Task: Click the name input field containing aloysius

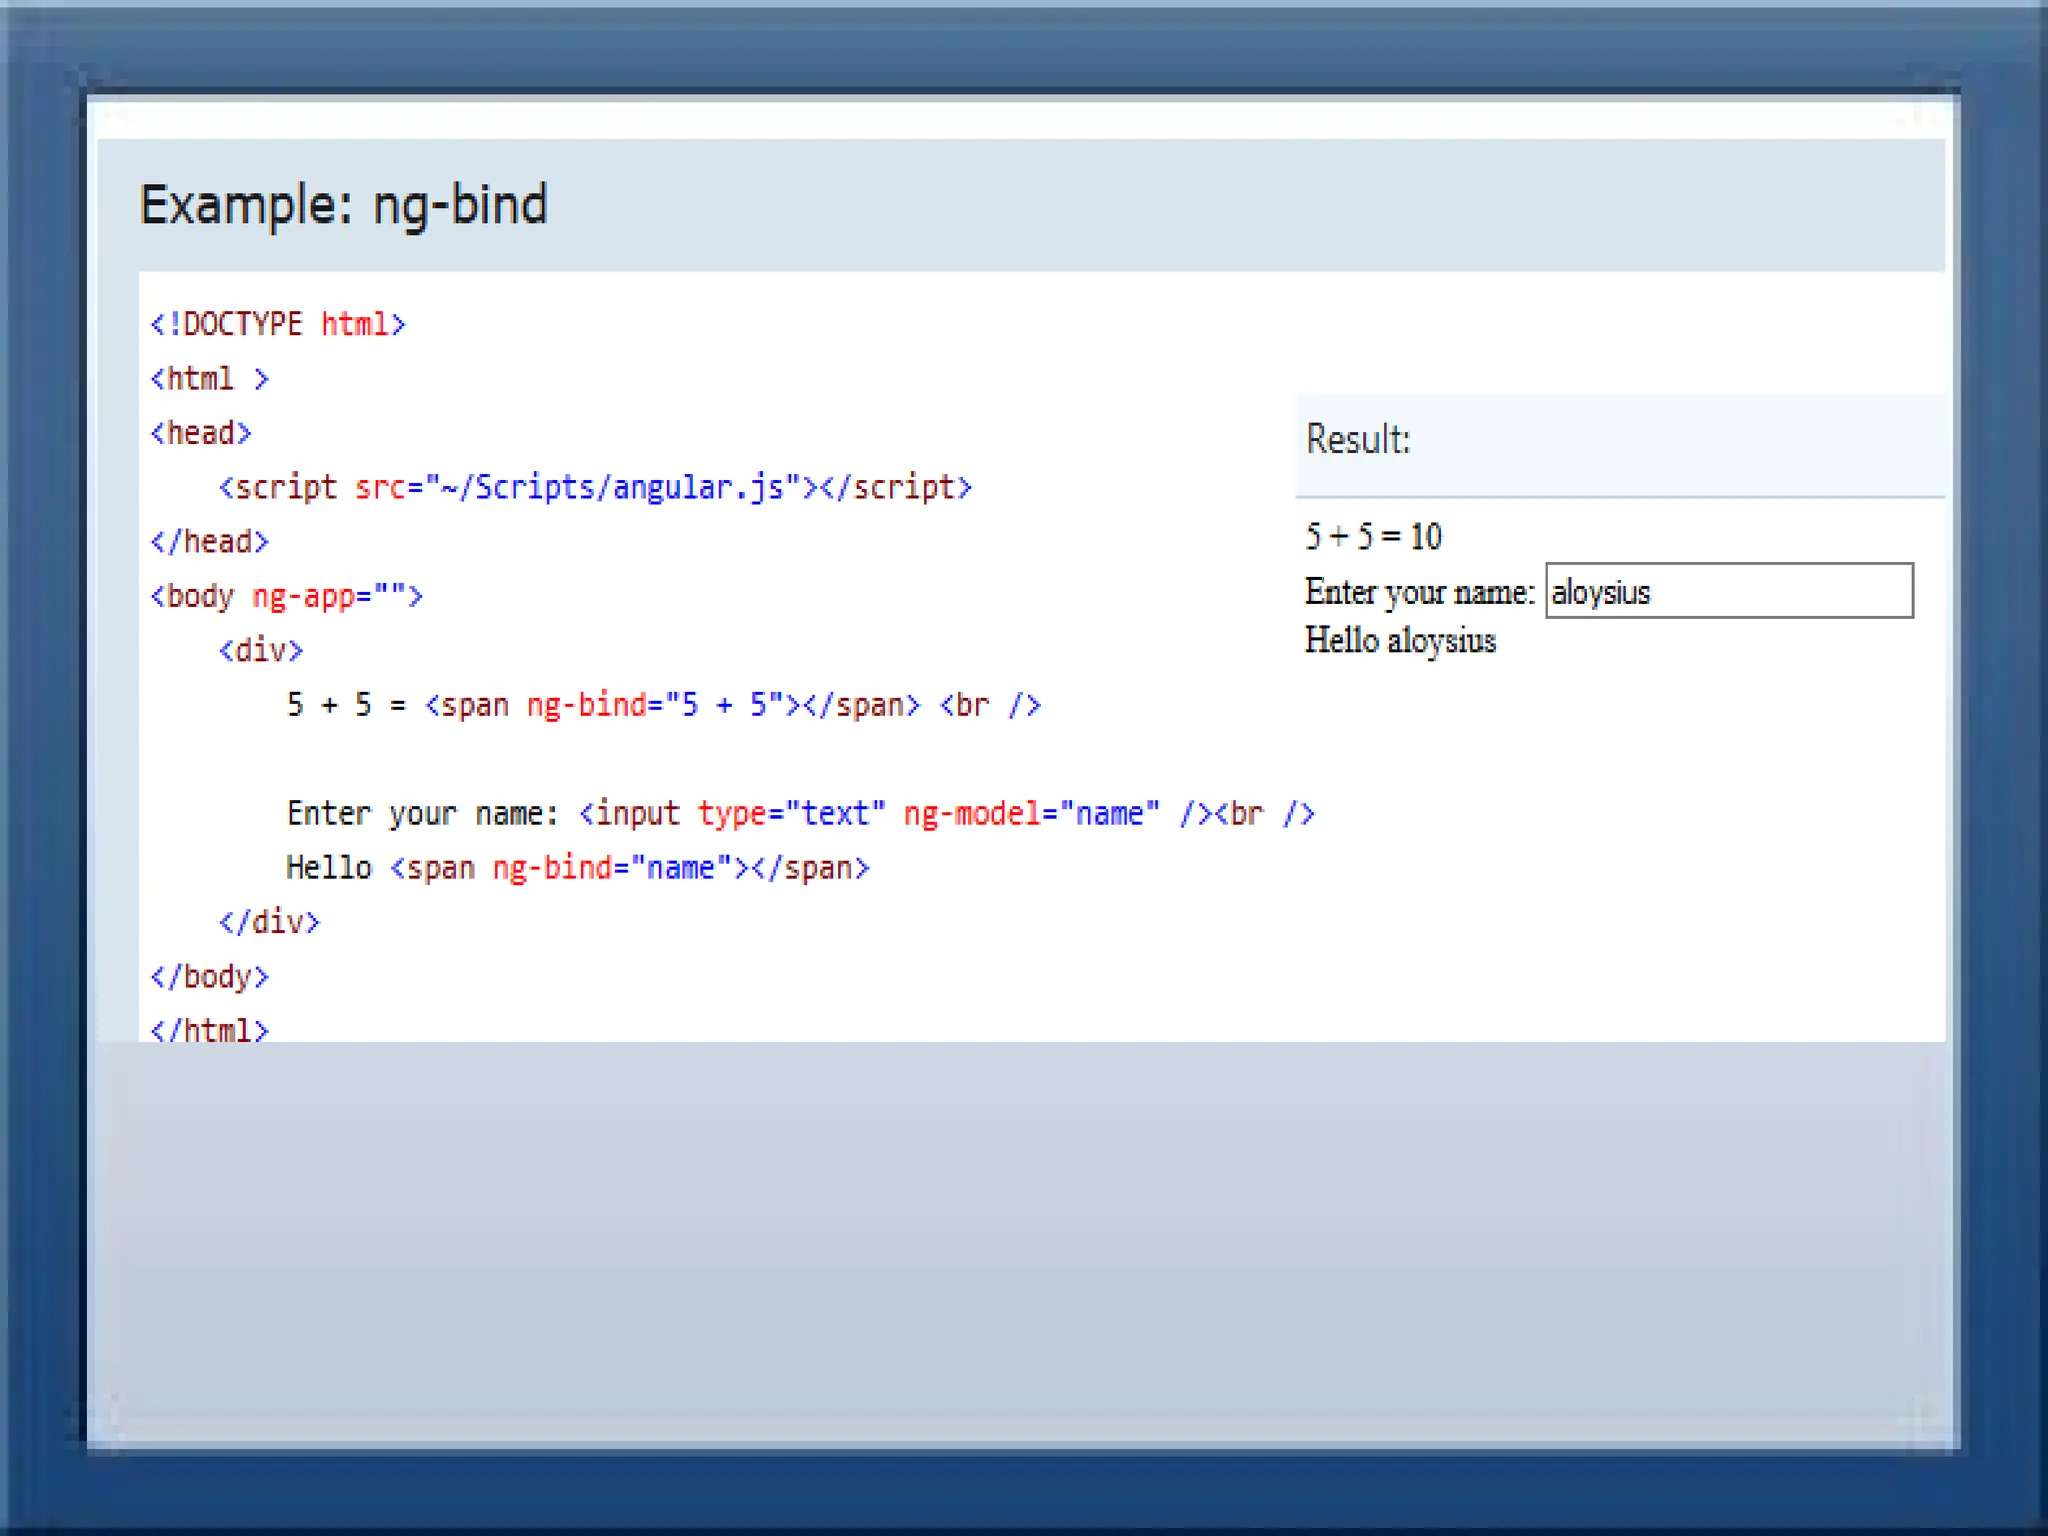Action: tap(1728, 591)
